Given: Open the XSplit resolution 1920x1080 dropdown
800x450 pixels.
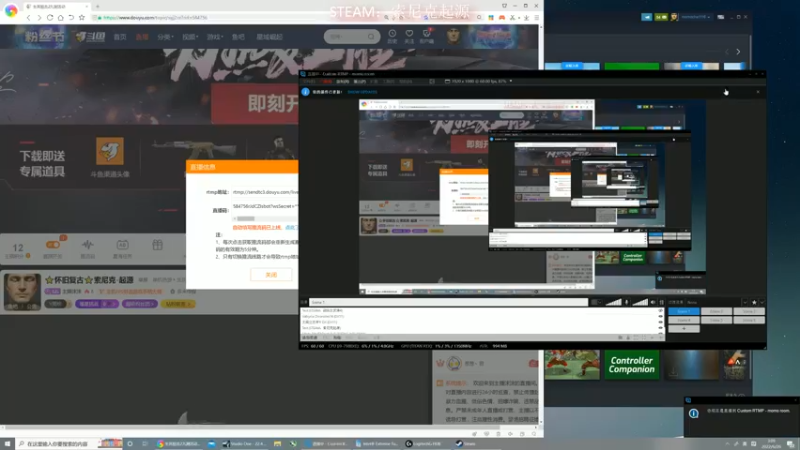Looking at the screenshot, I should (x=479, y=81).
